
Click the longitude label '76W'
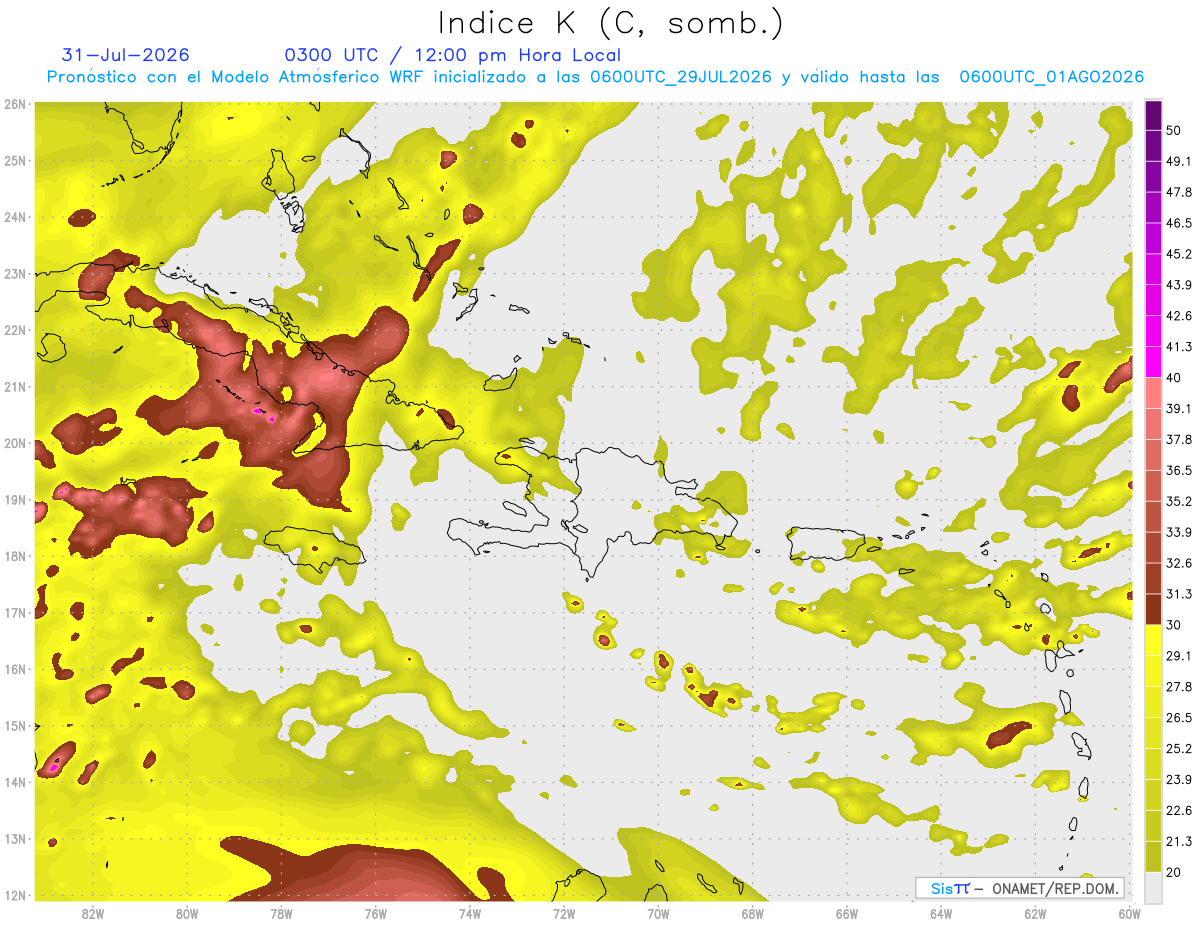[x=375, y=913]
